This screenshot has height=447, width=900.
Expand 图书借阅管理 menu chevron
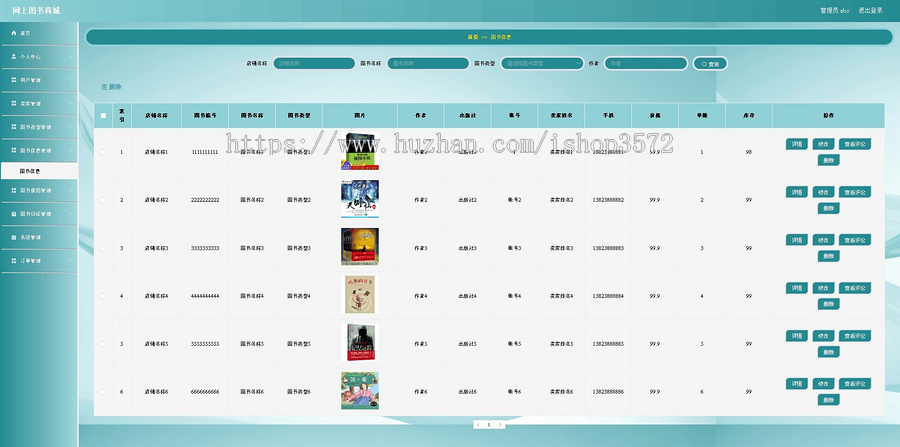point(71,190)
